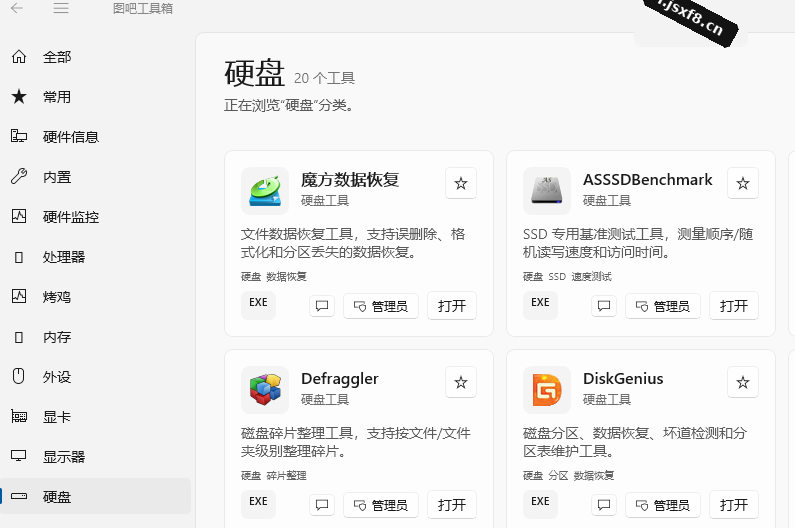This screenshot has height=528, width=795.
Task: Click the back arrow icon
Action: pos(17,8)
